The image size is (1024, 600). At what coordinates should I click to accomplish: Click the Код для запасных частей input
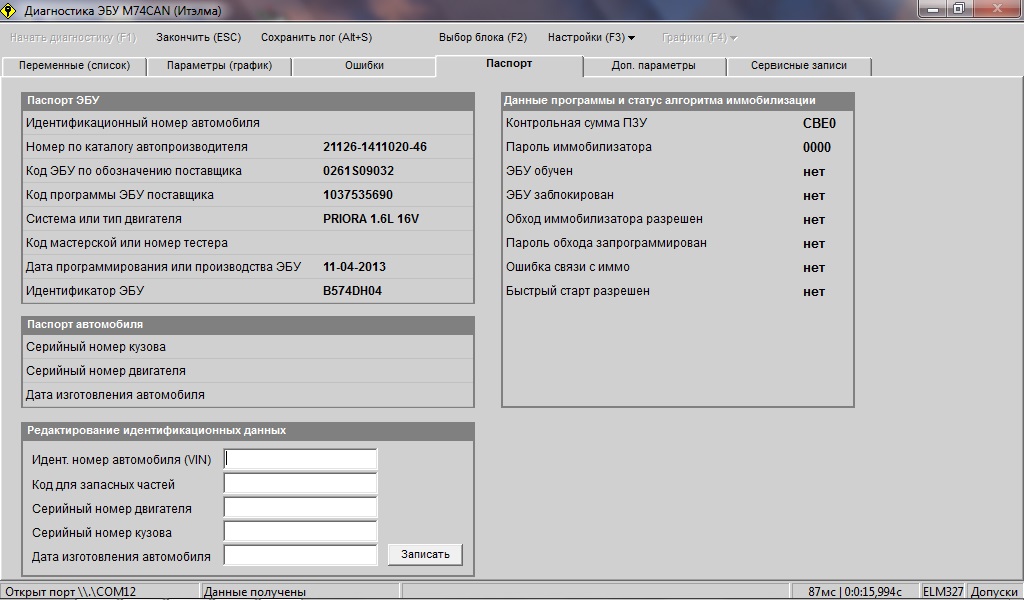click(x=300, y=483)
